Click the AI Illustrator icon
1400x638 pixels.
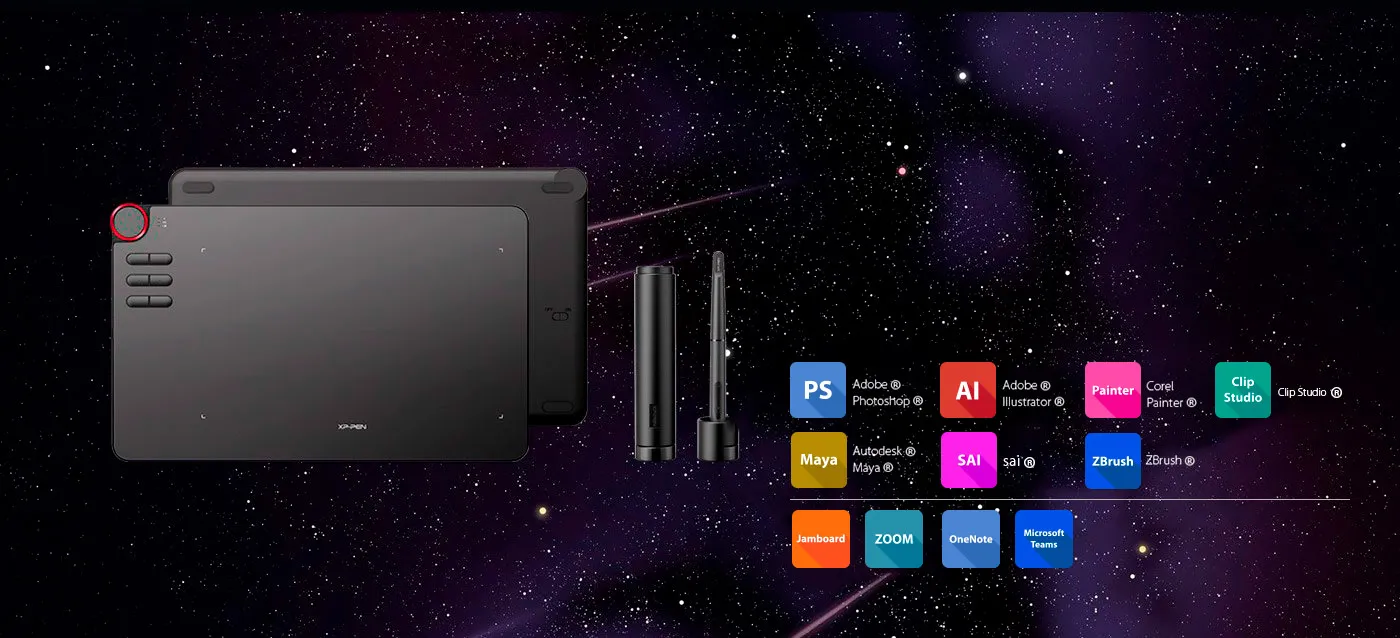coord(968,390)
